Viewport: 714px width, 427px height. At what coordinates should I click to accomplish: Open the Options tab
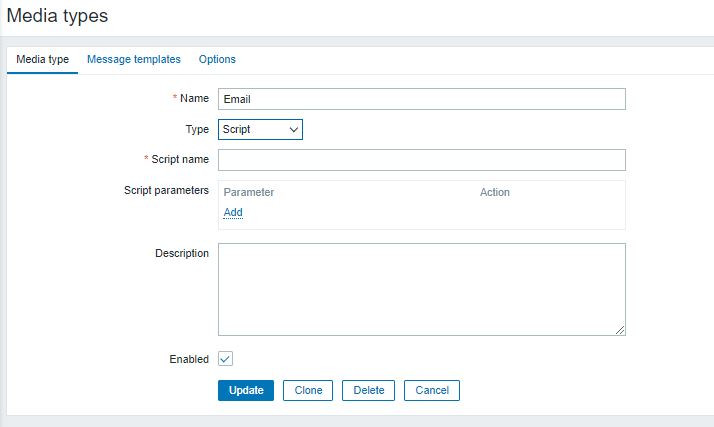click(217, 59)
